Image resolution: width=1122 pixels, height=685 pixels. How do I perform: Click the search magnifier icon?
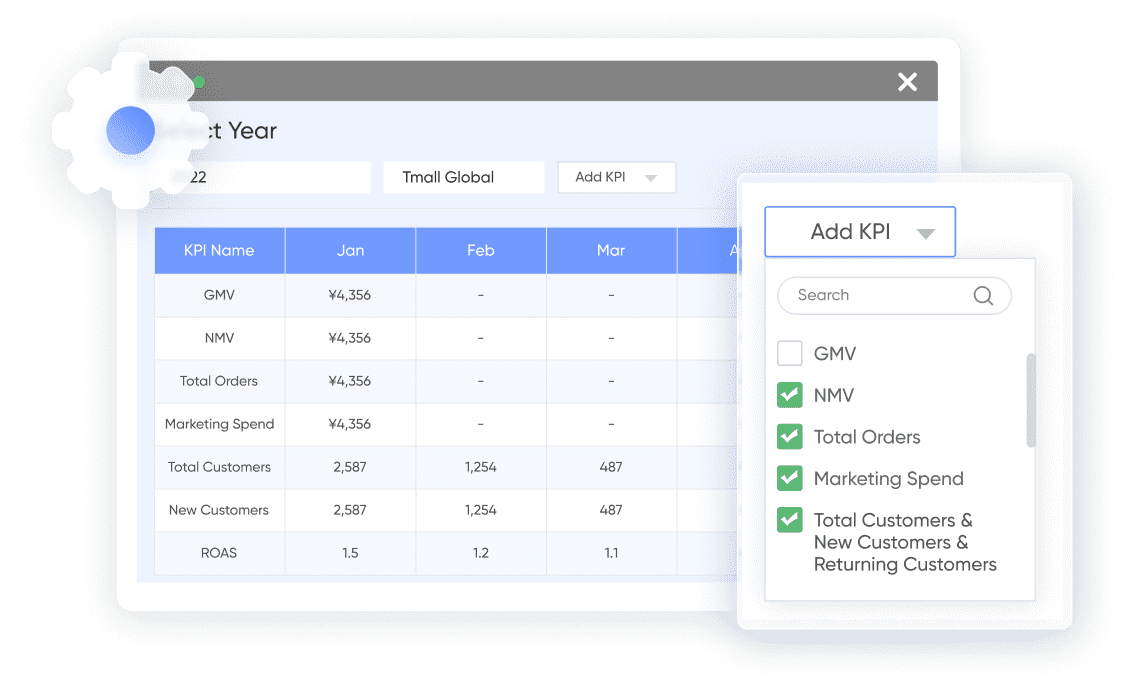[982, 295]
